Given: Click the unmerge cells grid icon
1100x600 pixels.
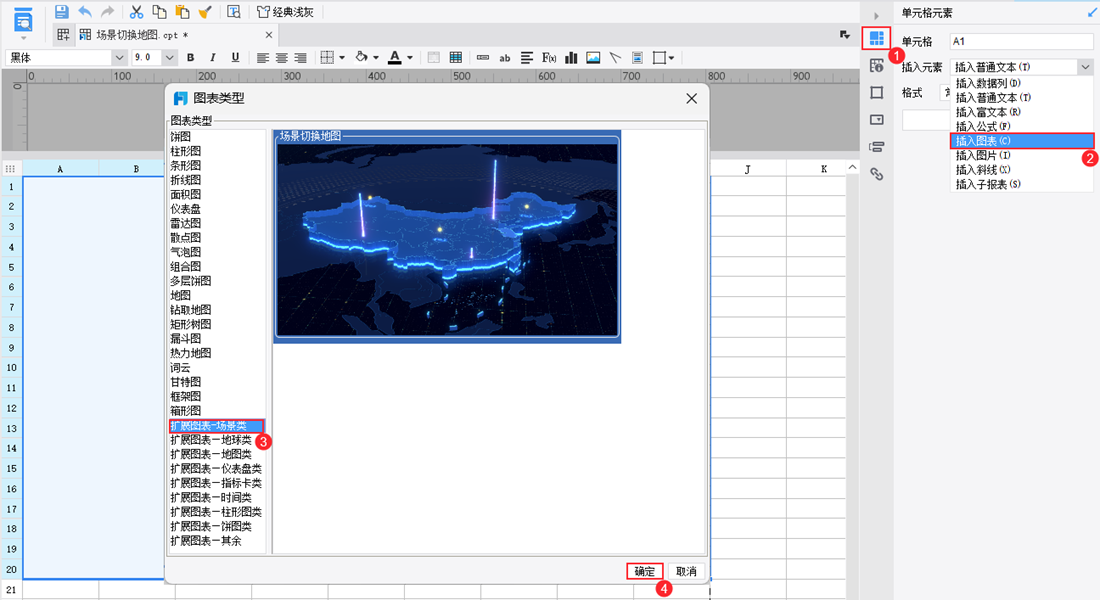Looking at the screenshot, I should 455,58.
